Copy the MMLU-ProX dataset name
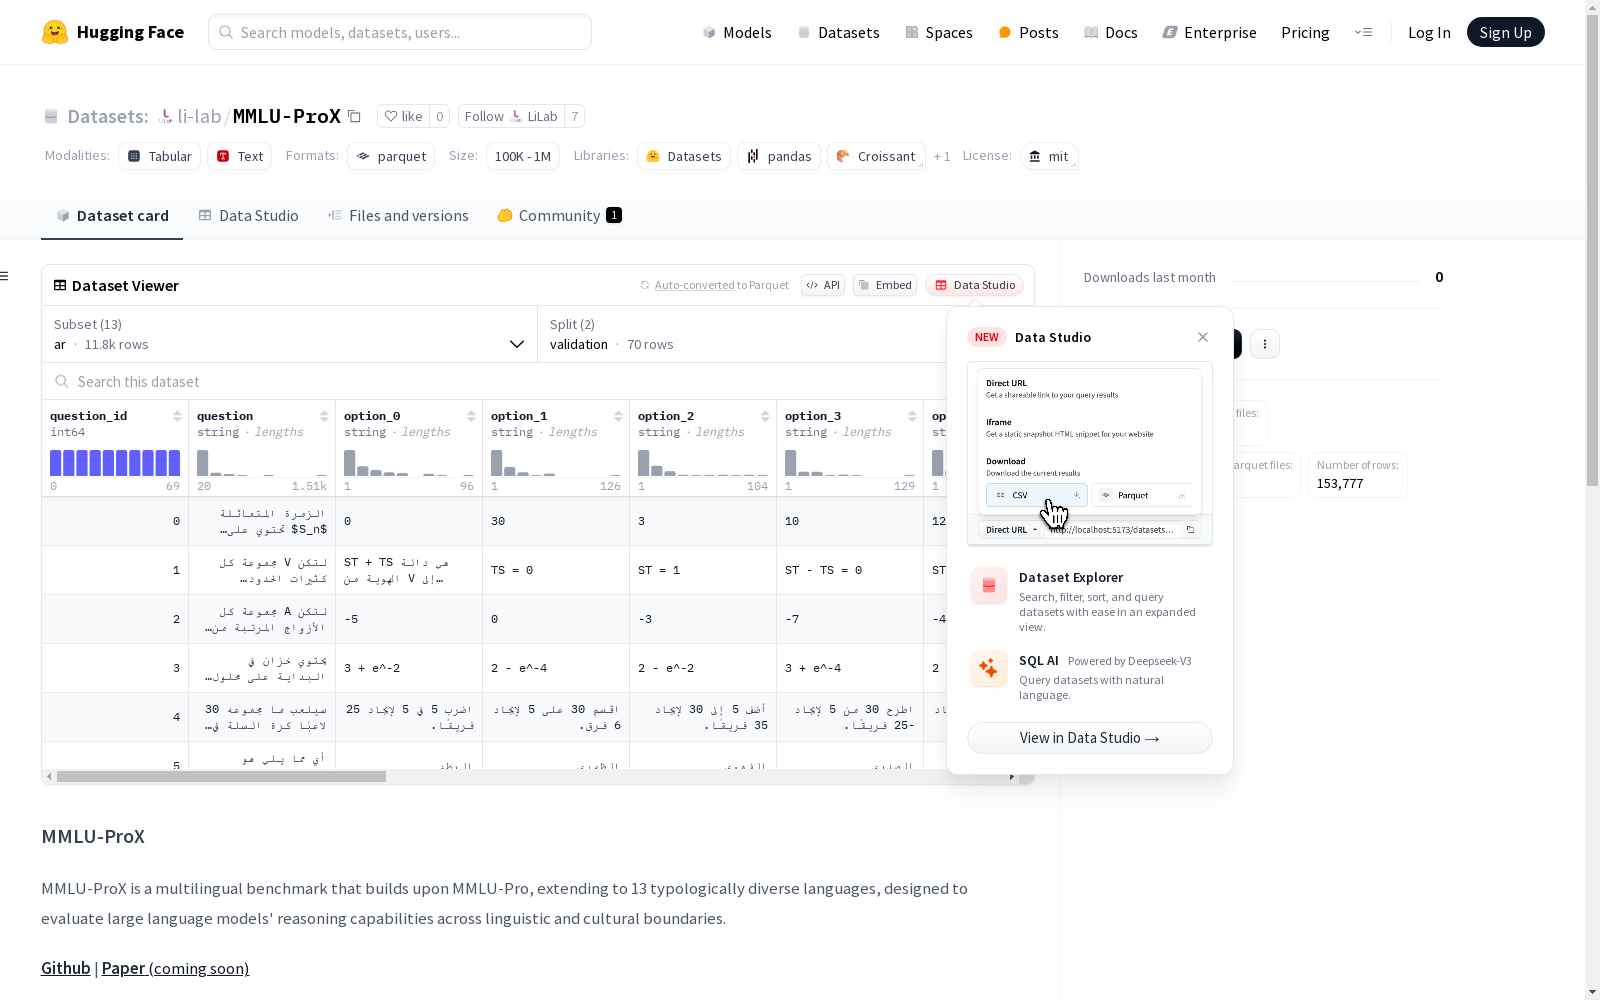The width and height of the screenshot is (1600, 1000). (354, 116)
